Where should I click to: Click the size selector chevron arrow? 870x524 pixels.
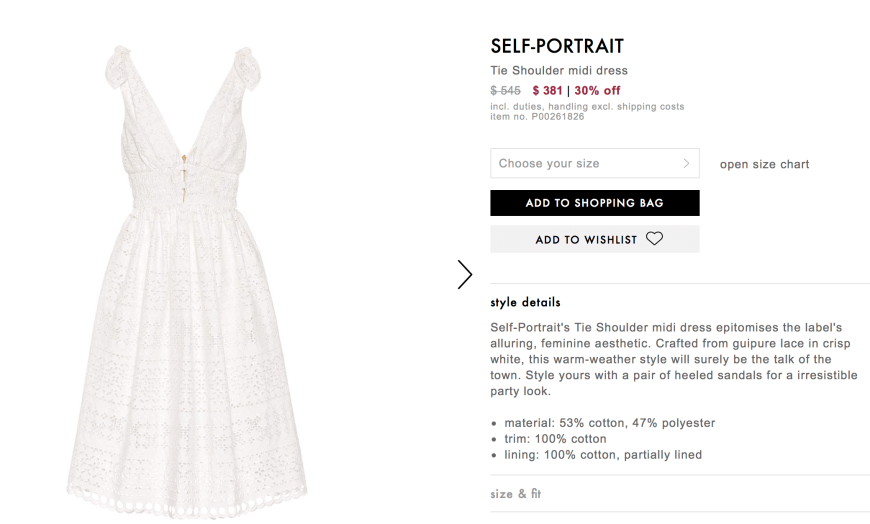coord(686,163)
